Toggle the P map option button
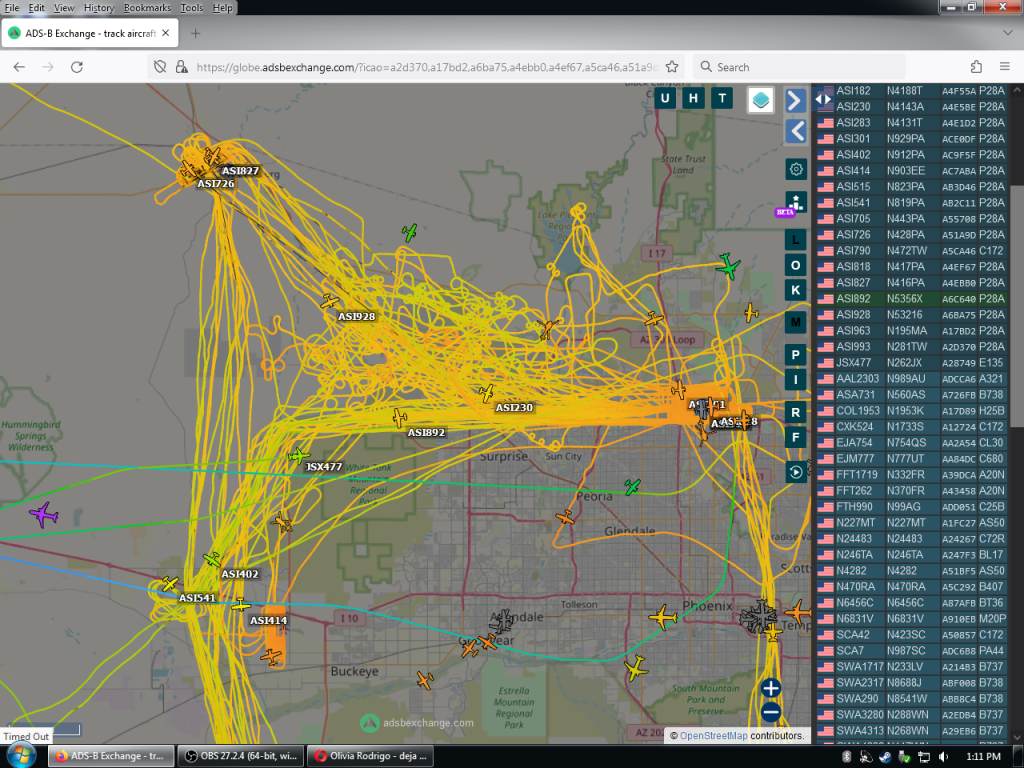1024x768 pixels. [x=795, y=355]
